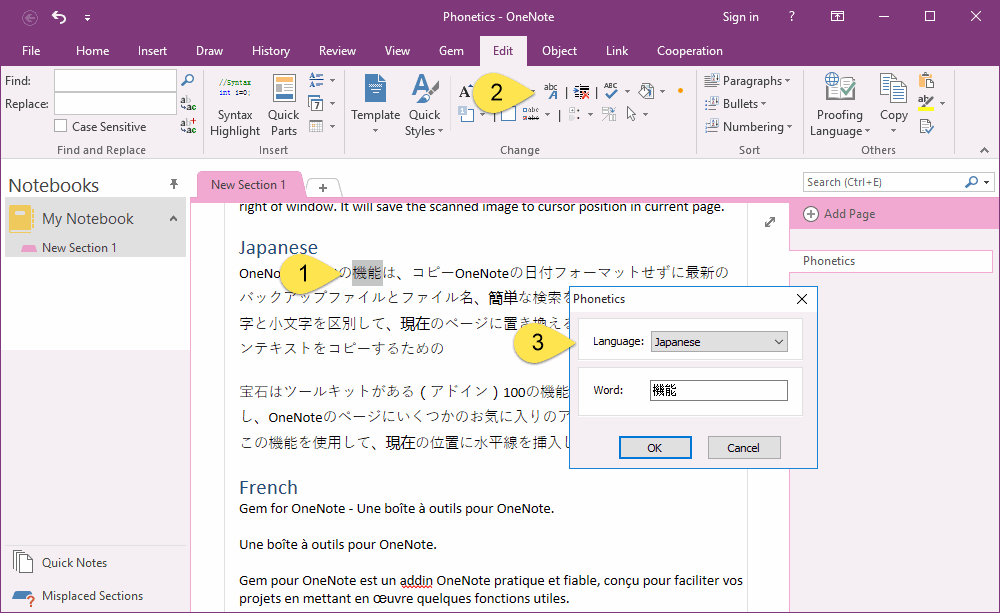Click Cancel in the Phonetics dialog
This screenshot has width=1000, height=613.
(744, 447)
